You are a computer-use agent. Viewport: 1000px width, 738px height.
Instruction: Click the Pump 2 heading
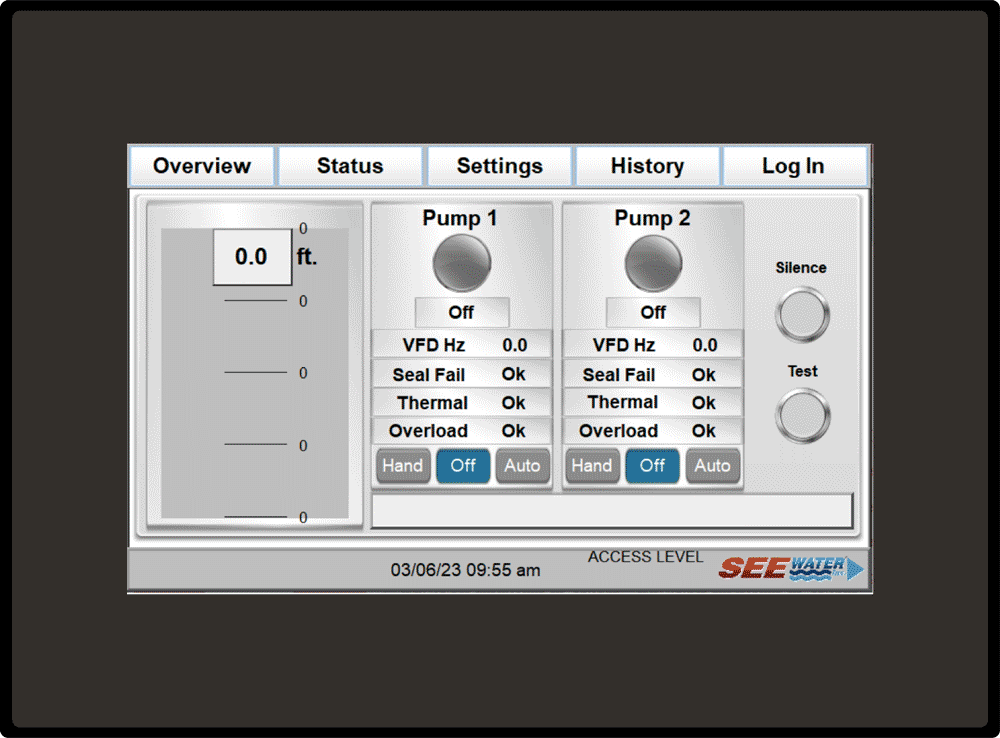[x=652, y=218]
